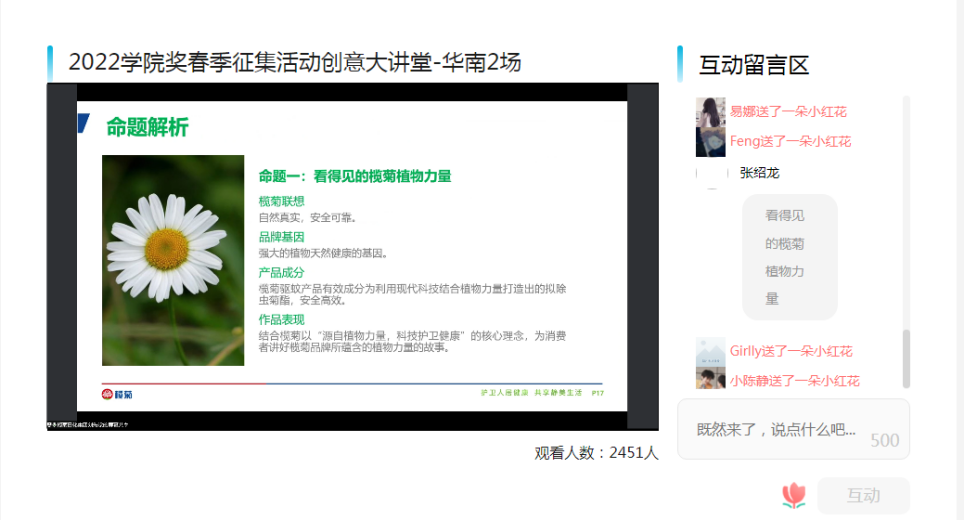Open 小陈静's avatar in the comments
The height and width of the screenshot is (520, 964).
pos(710,379)
